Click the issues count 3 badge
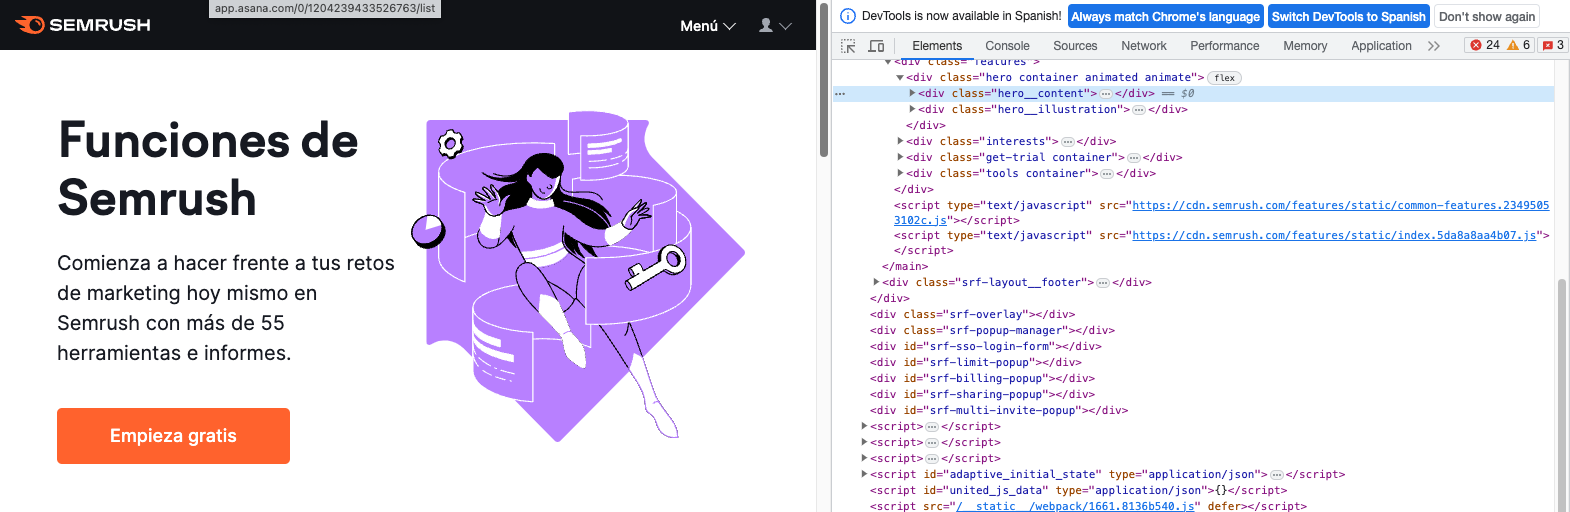 pos(1553,45)
